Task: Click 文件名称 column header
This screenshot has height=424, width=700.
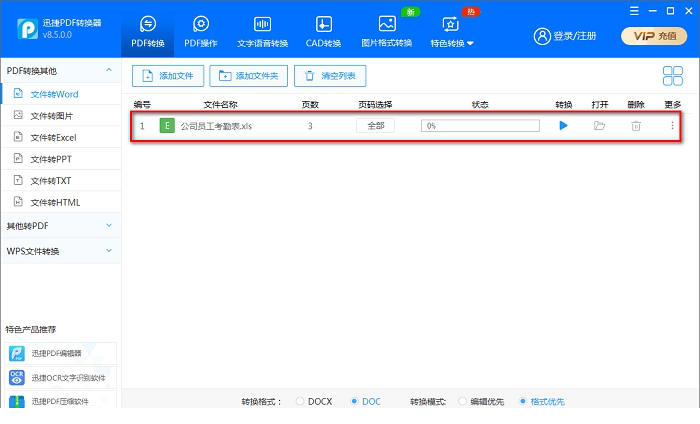Action: pyautogui.click(x=221, y=104)
